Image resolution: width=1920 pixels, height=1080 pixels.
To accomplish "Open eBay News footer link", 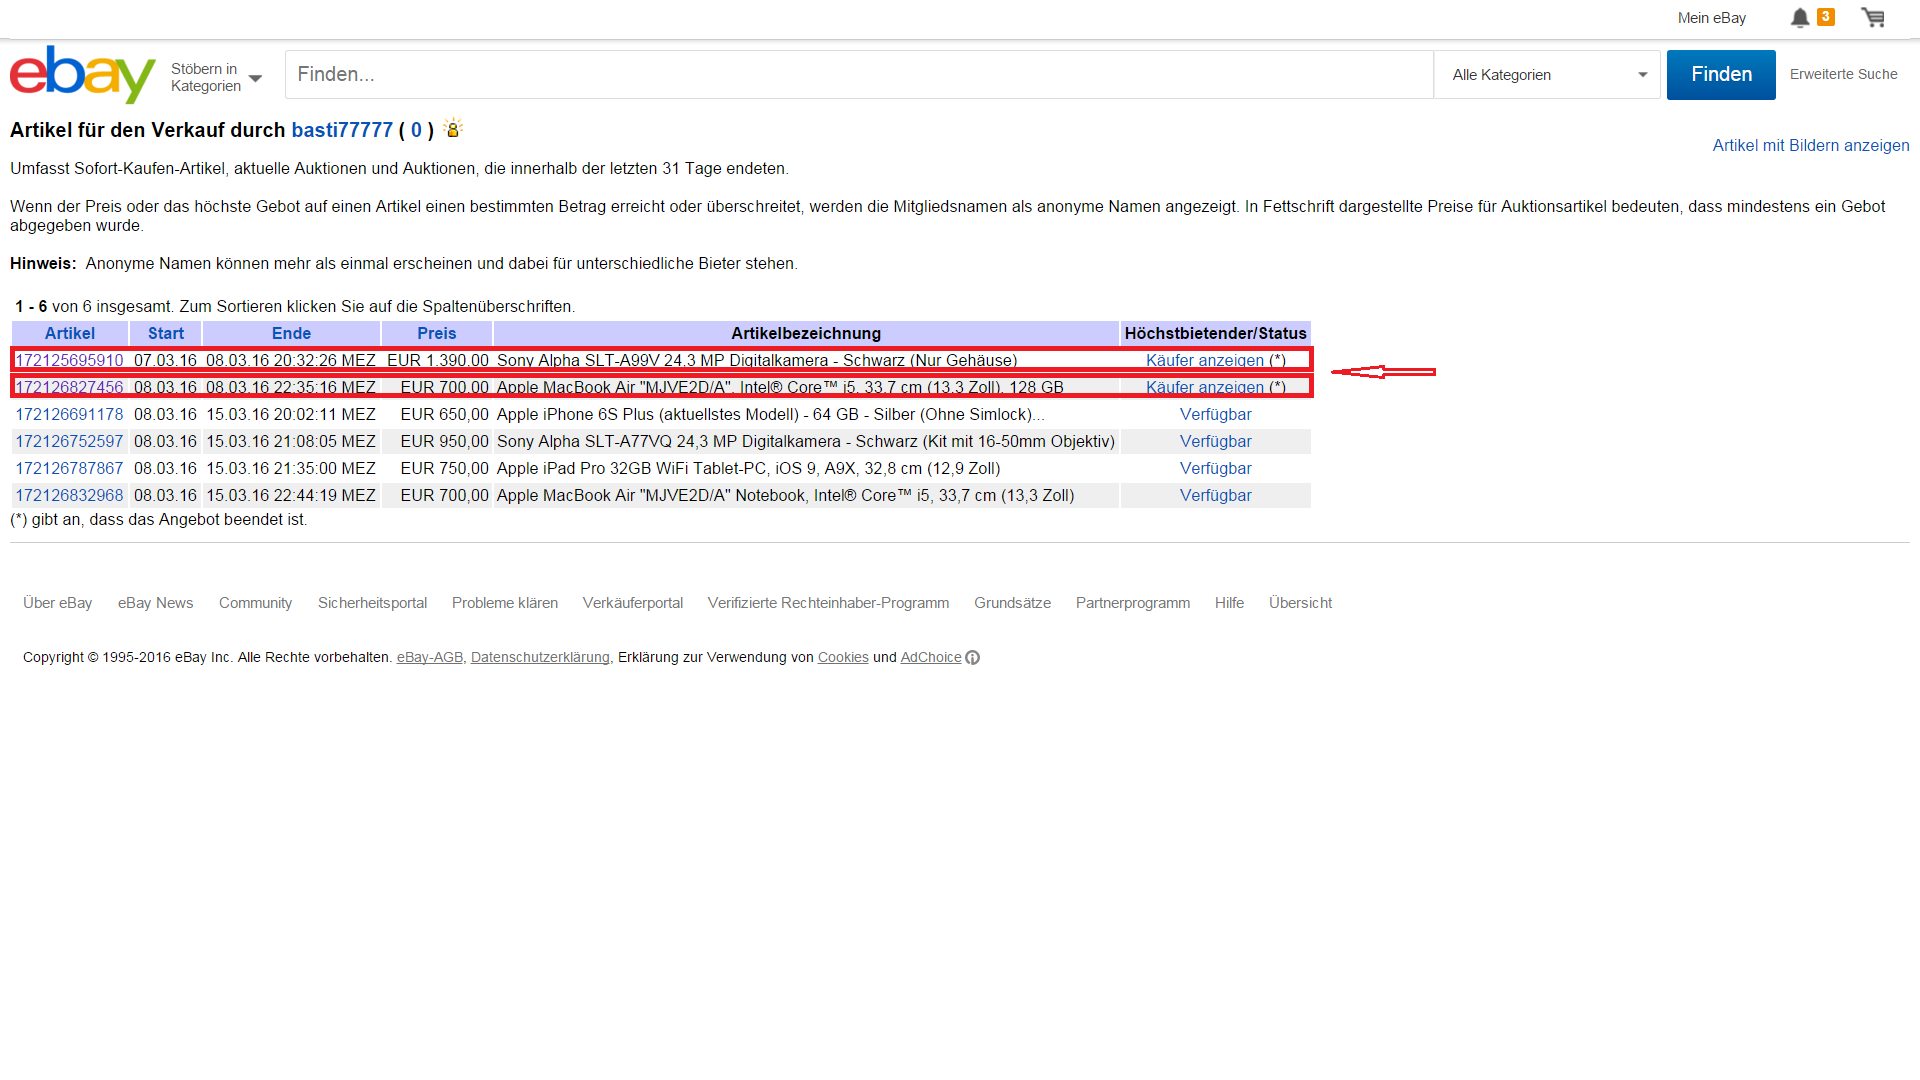I will [155, 603].
